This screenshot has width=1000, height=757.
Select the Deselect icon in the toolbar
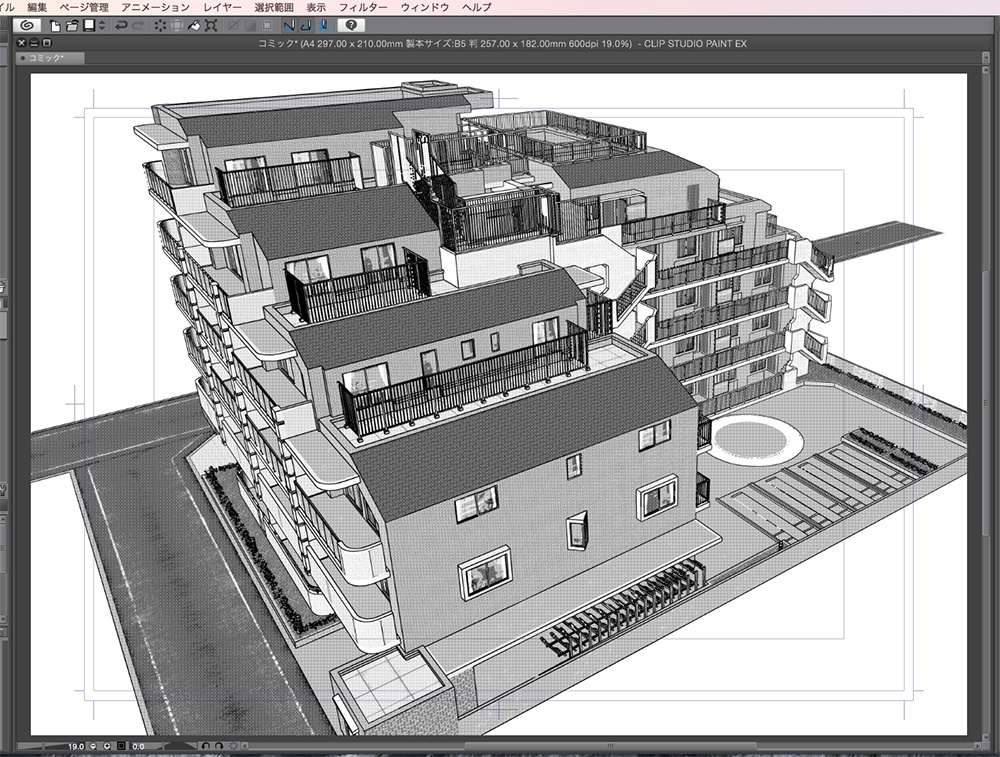pos(159,24)
